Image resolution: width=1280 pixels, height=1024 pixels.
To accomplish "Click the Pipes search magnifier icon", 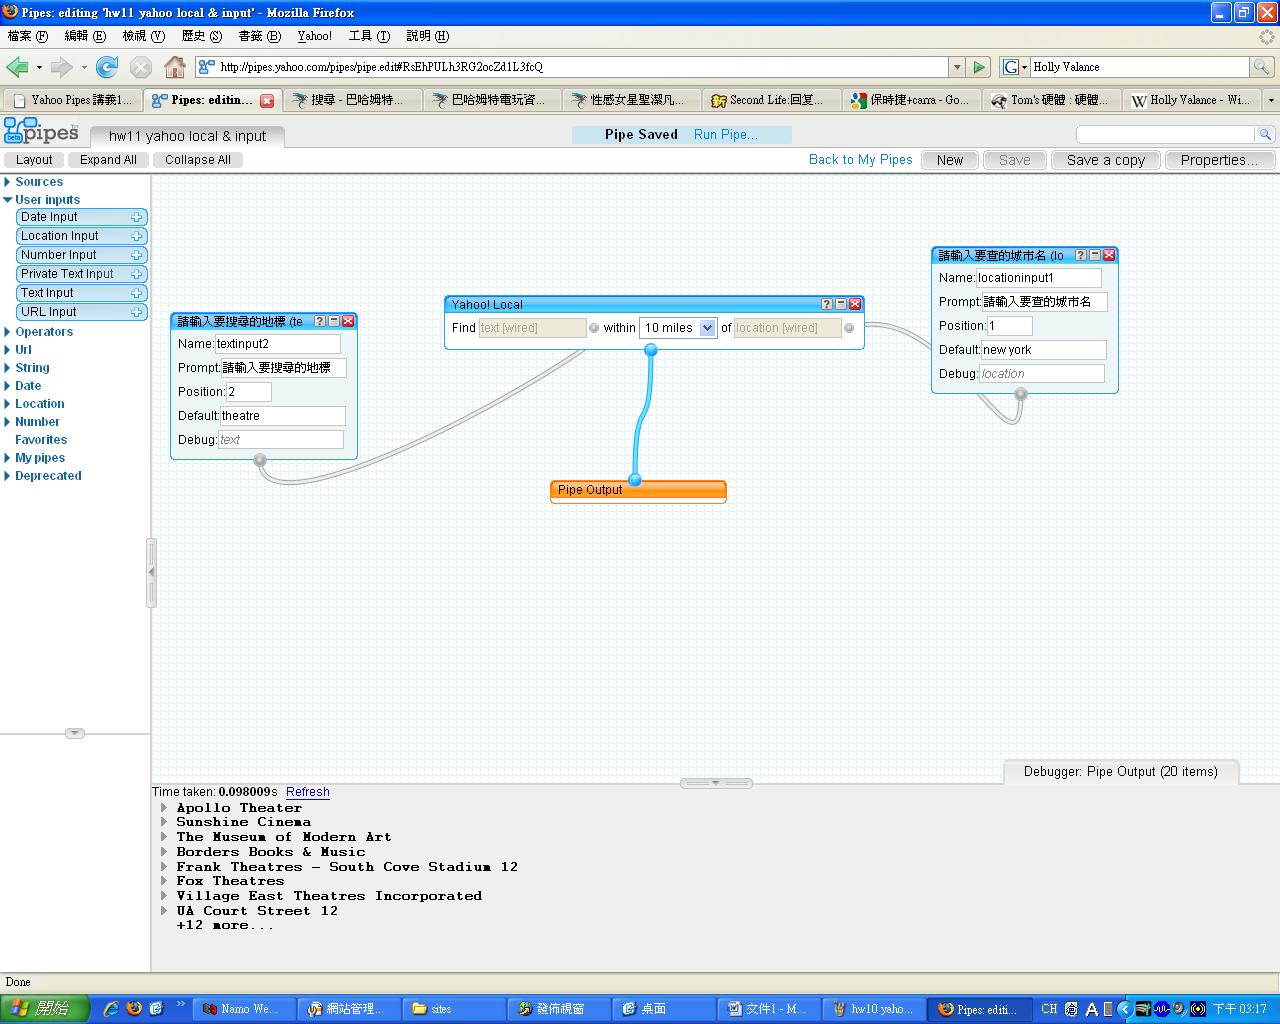I will 1265,134.
